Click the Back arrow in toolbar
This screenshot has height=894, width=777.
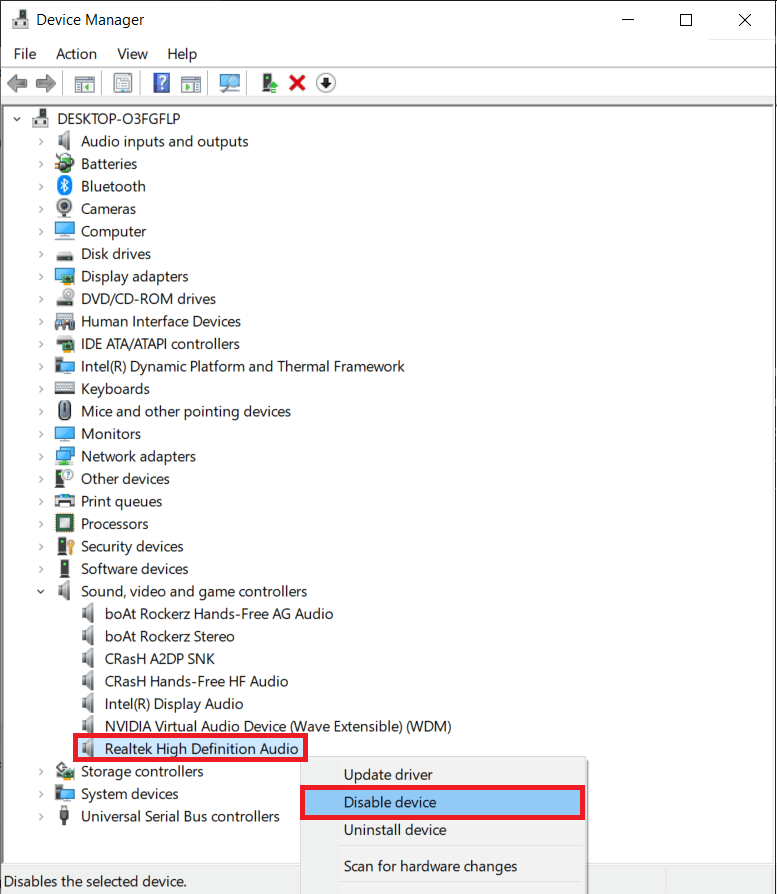point(17,83)
